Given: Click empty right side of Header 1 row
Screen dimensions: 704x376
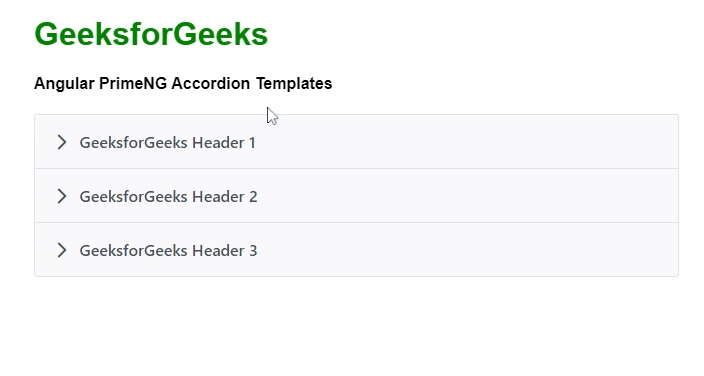Looking at the screenshot, I should (494, 142).
